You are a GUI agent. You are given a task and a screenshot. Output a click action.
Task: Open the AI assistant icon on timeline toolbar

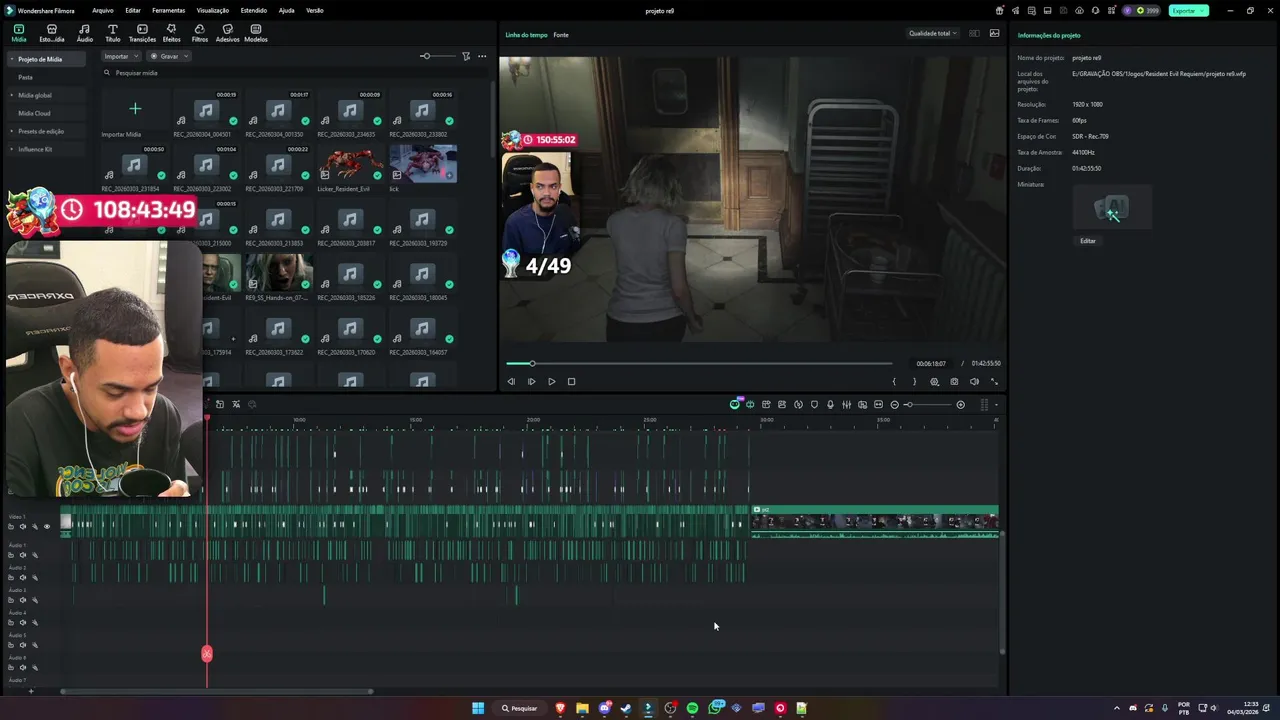point(734,405)
